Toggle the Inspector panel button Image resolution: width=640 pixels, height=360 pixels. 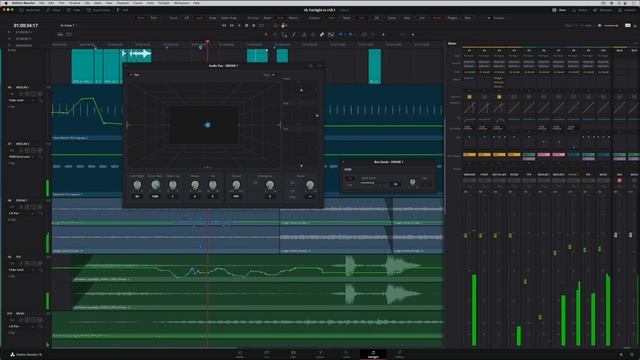(x=627, y=10)
